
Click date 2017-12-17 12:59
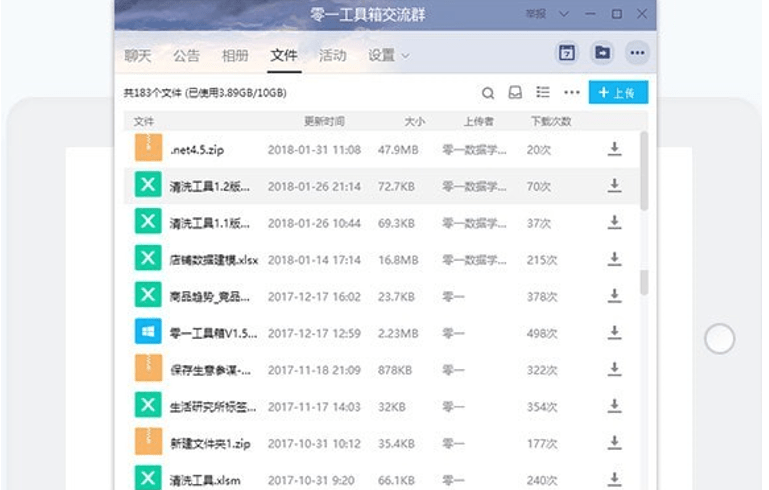point(314,334)
